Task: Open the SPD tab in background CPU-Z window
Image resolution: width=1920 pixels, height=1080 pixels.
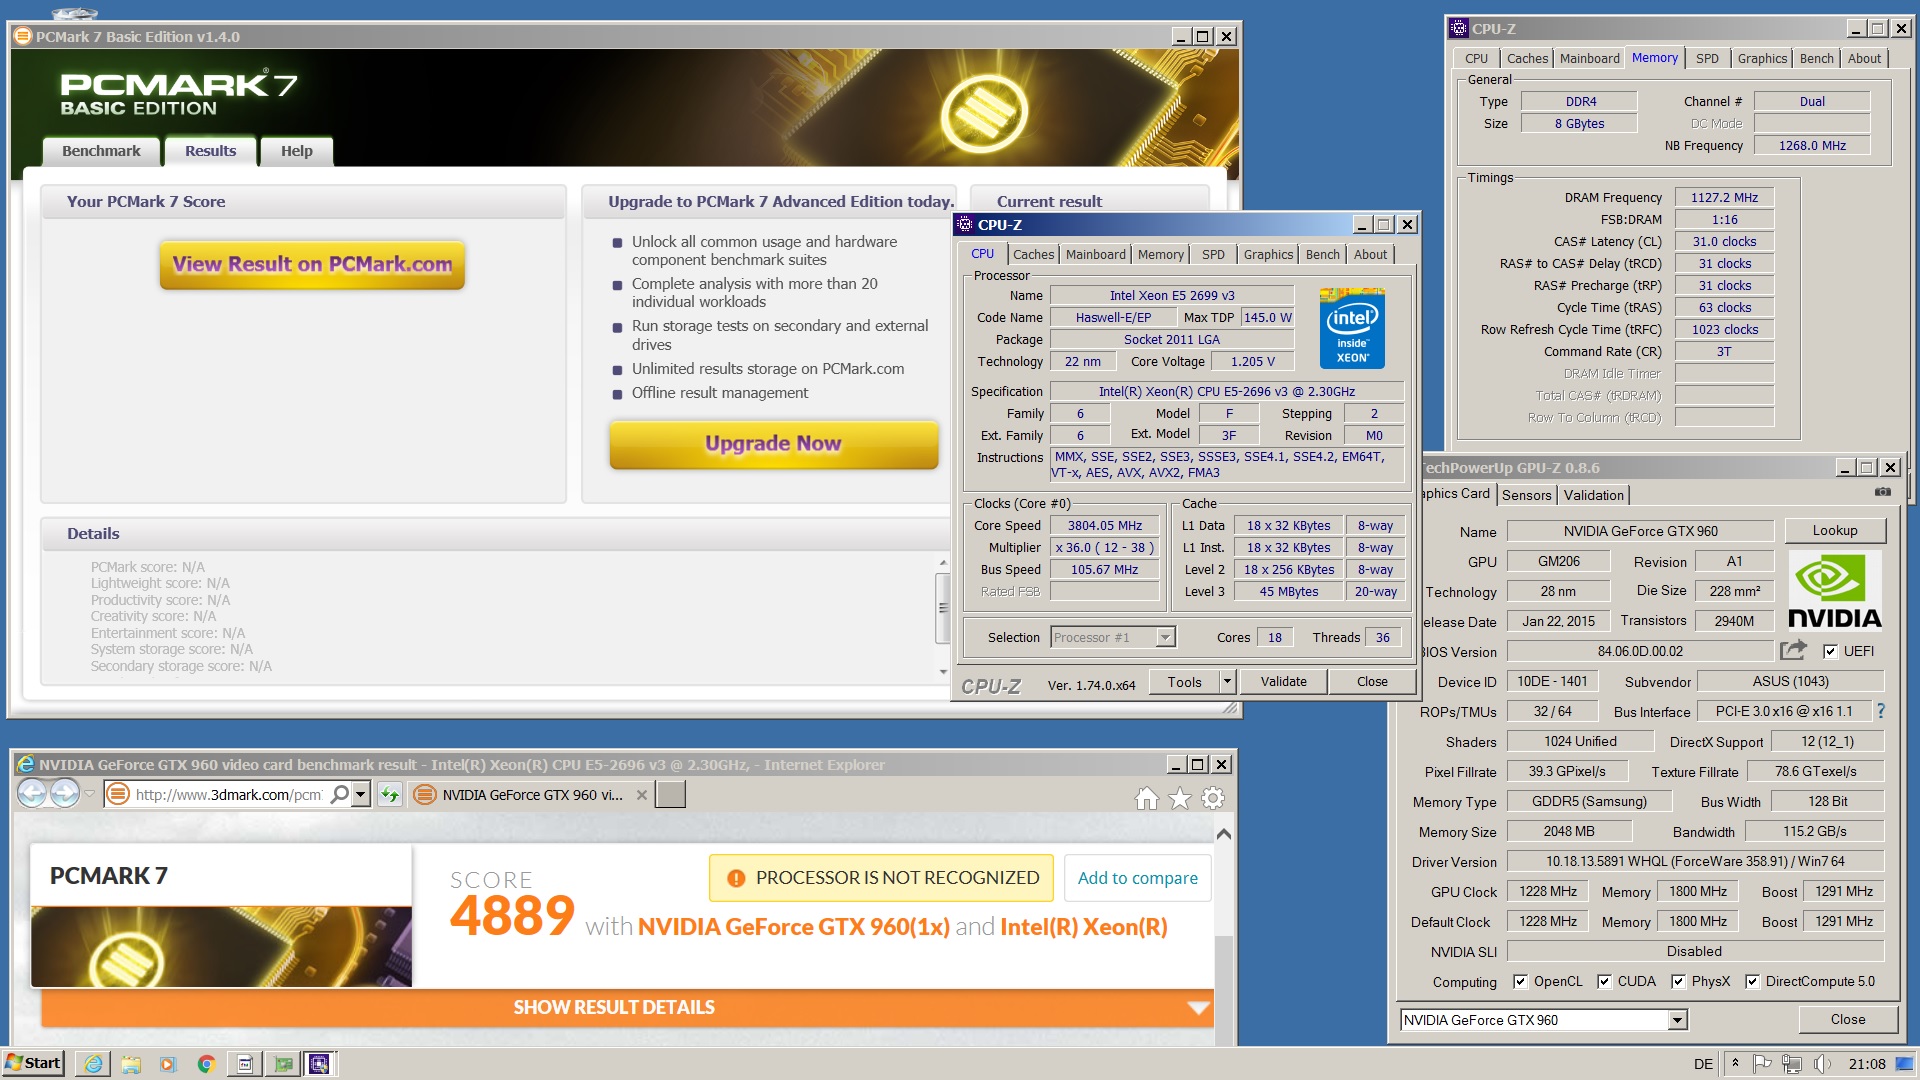Action: point(1707,58)
